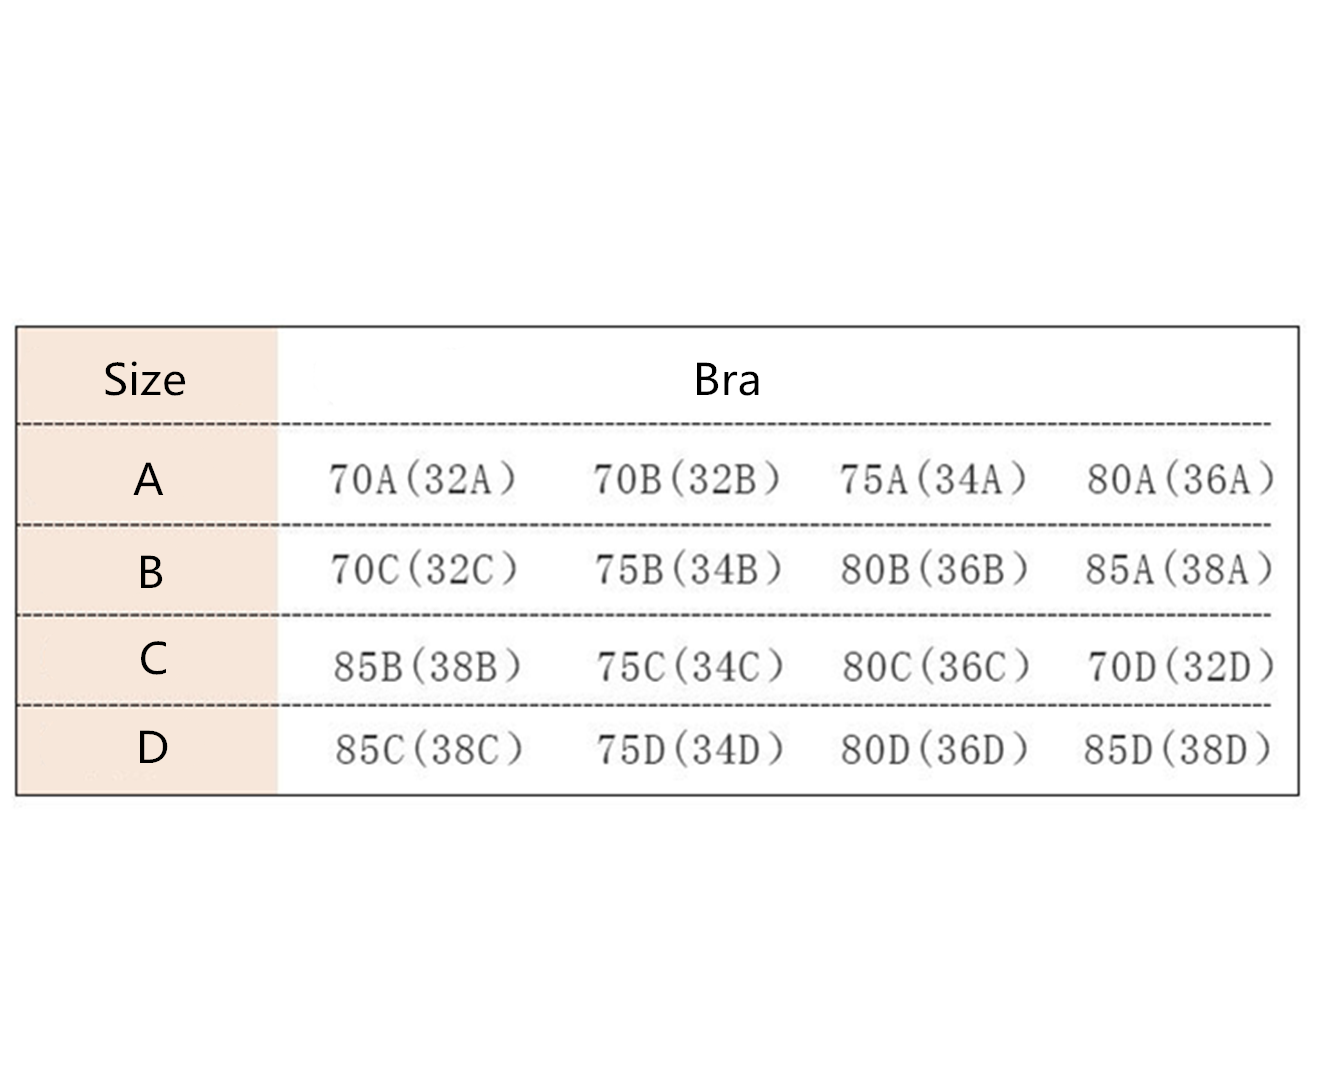The width and height of the screenshot is (1320, 1080).
Task: Click the 70B(32B) cell
Action: (687, 480)
